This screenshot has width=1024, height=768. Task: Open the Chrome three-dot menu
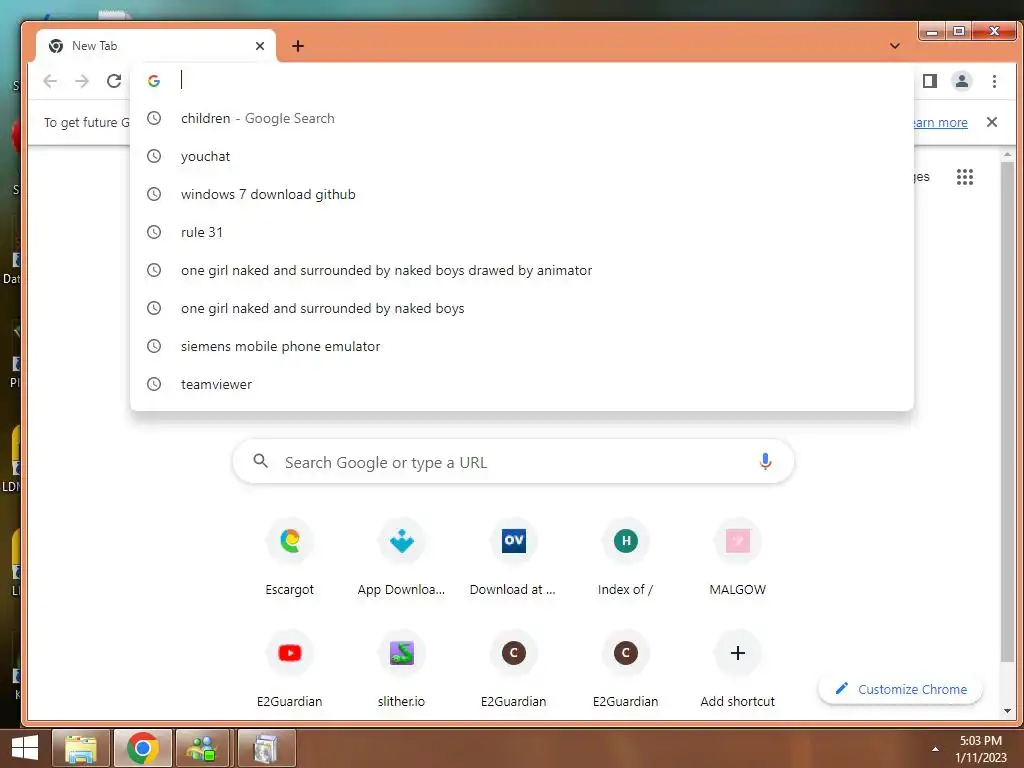point(994,81)
